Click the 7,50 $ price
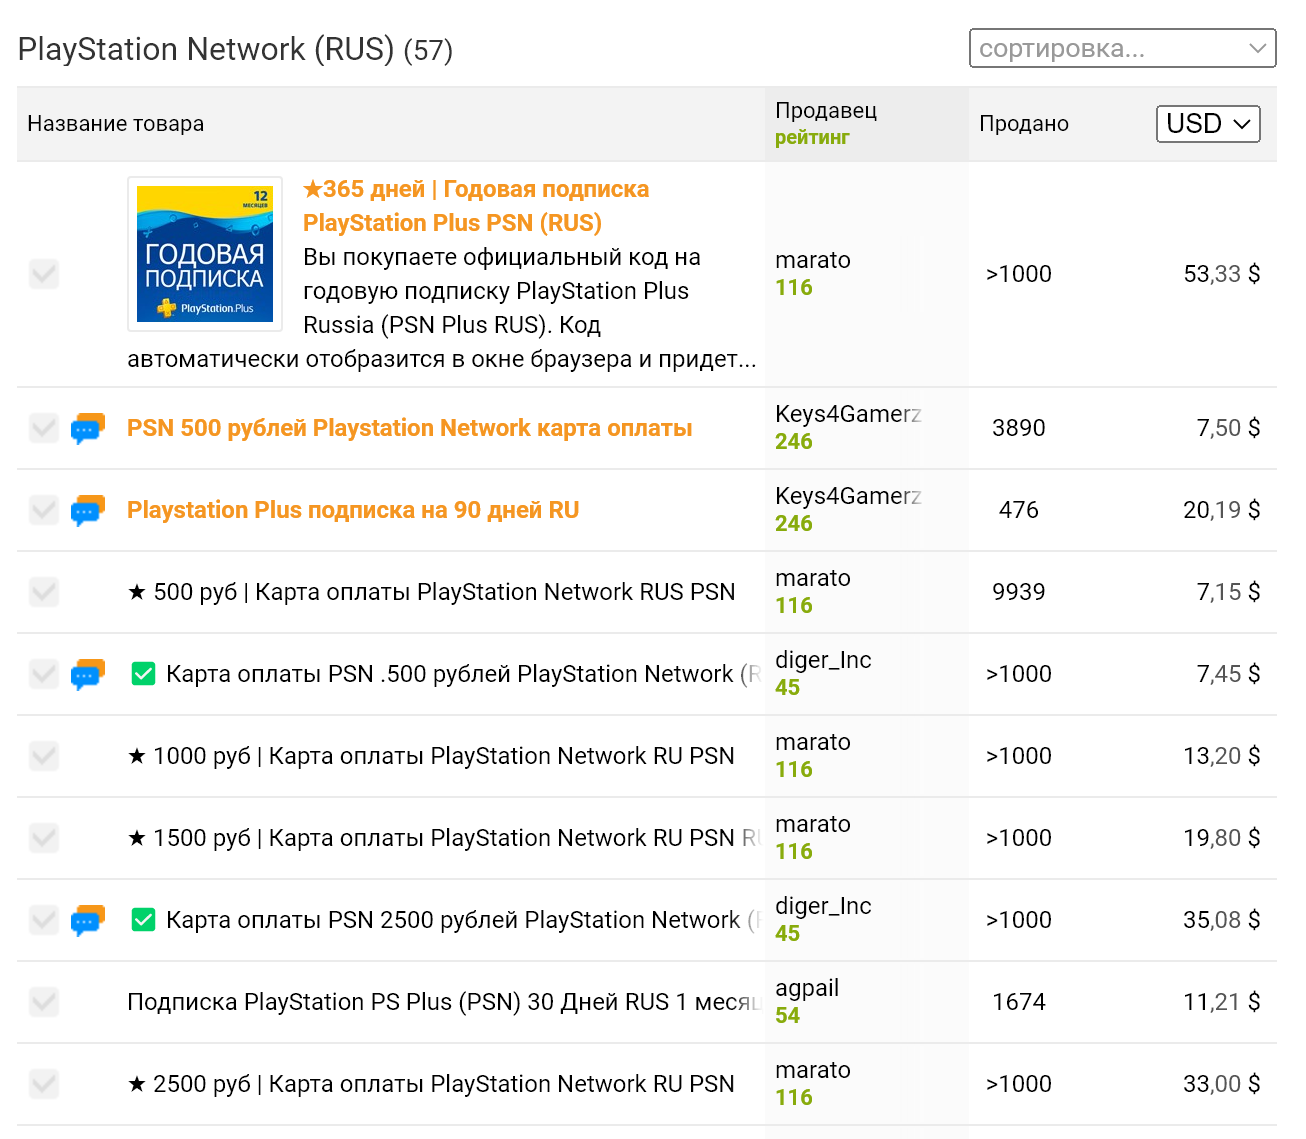Screen dimensions: 1306x1139 point(1228,428)
